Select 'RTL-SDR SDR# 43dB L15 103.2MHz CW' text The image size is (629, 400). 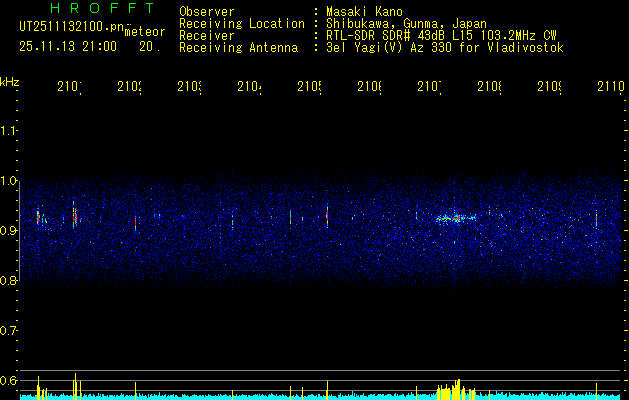point(441,36)
